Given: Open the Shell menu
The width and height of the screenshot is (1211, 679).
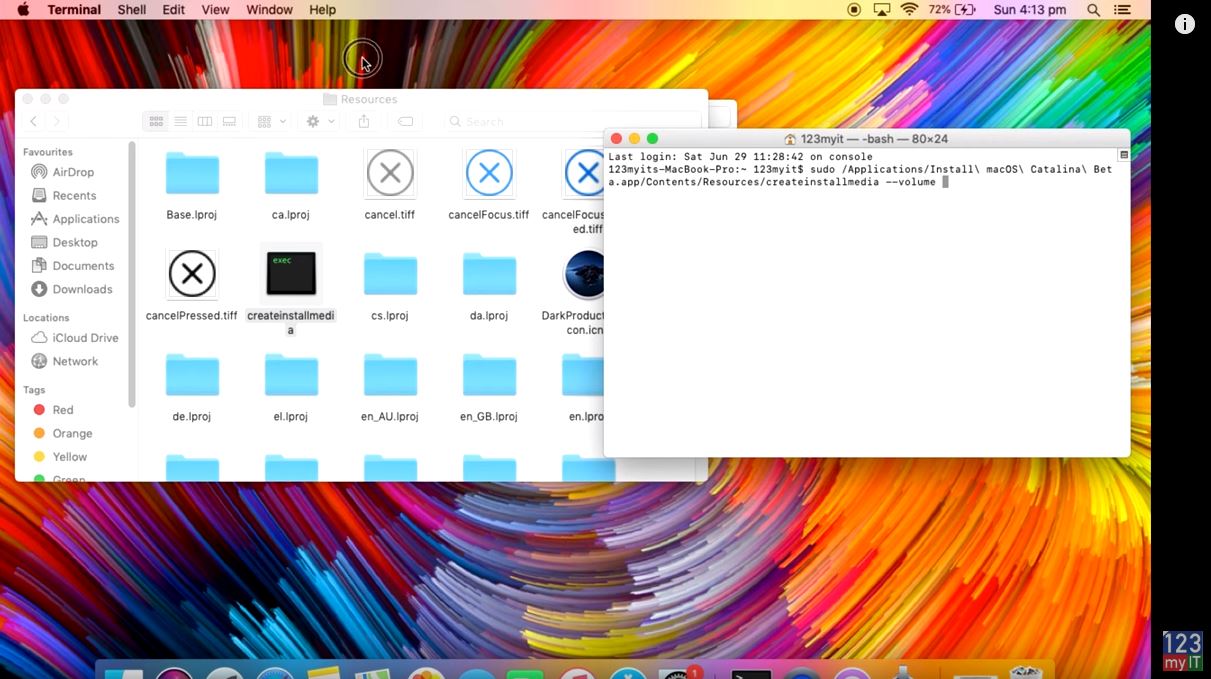Looking at the screenshot, I should [x=132, y=10].
